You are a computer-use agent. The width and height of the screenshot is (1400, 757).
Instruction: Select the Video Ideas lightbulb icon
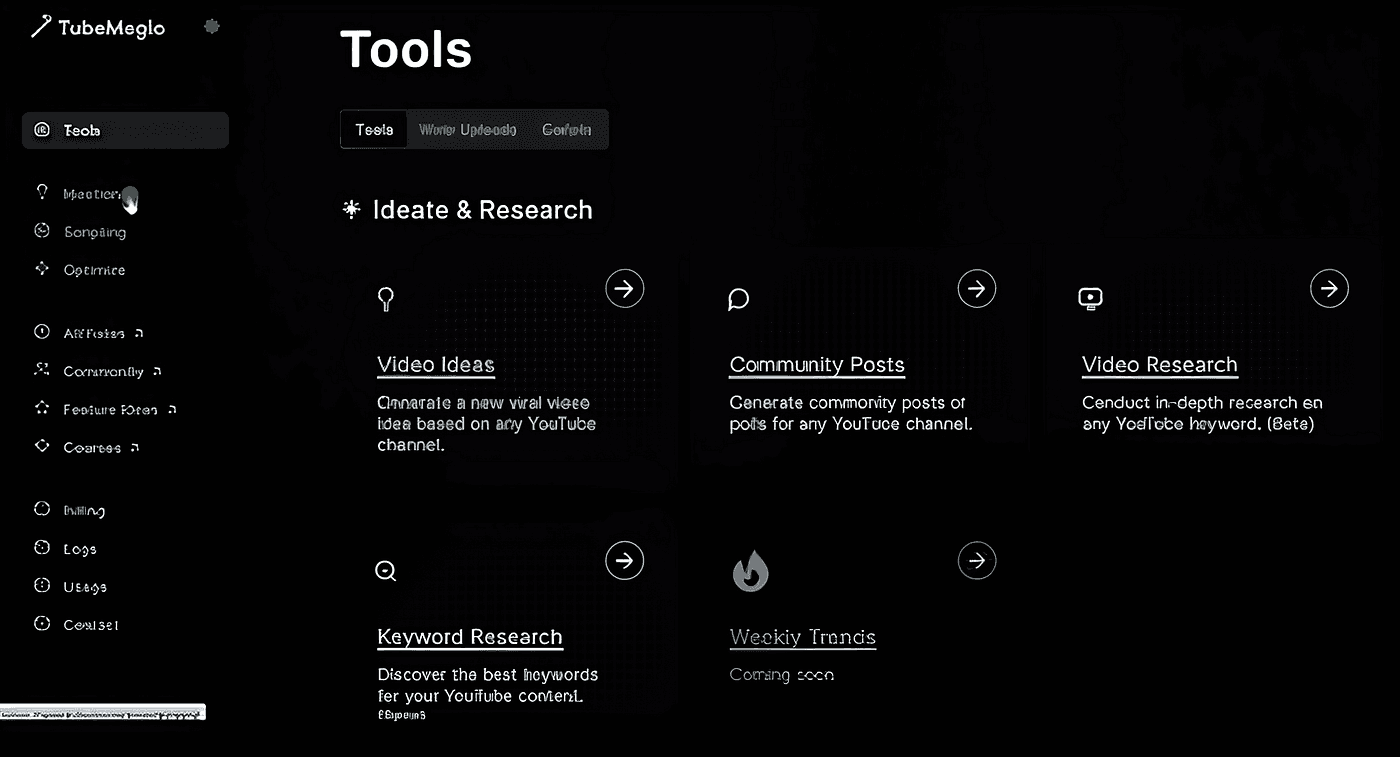click(x=386, y=299)
